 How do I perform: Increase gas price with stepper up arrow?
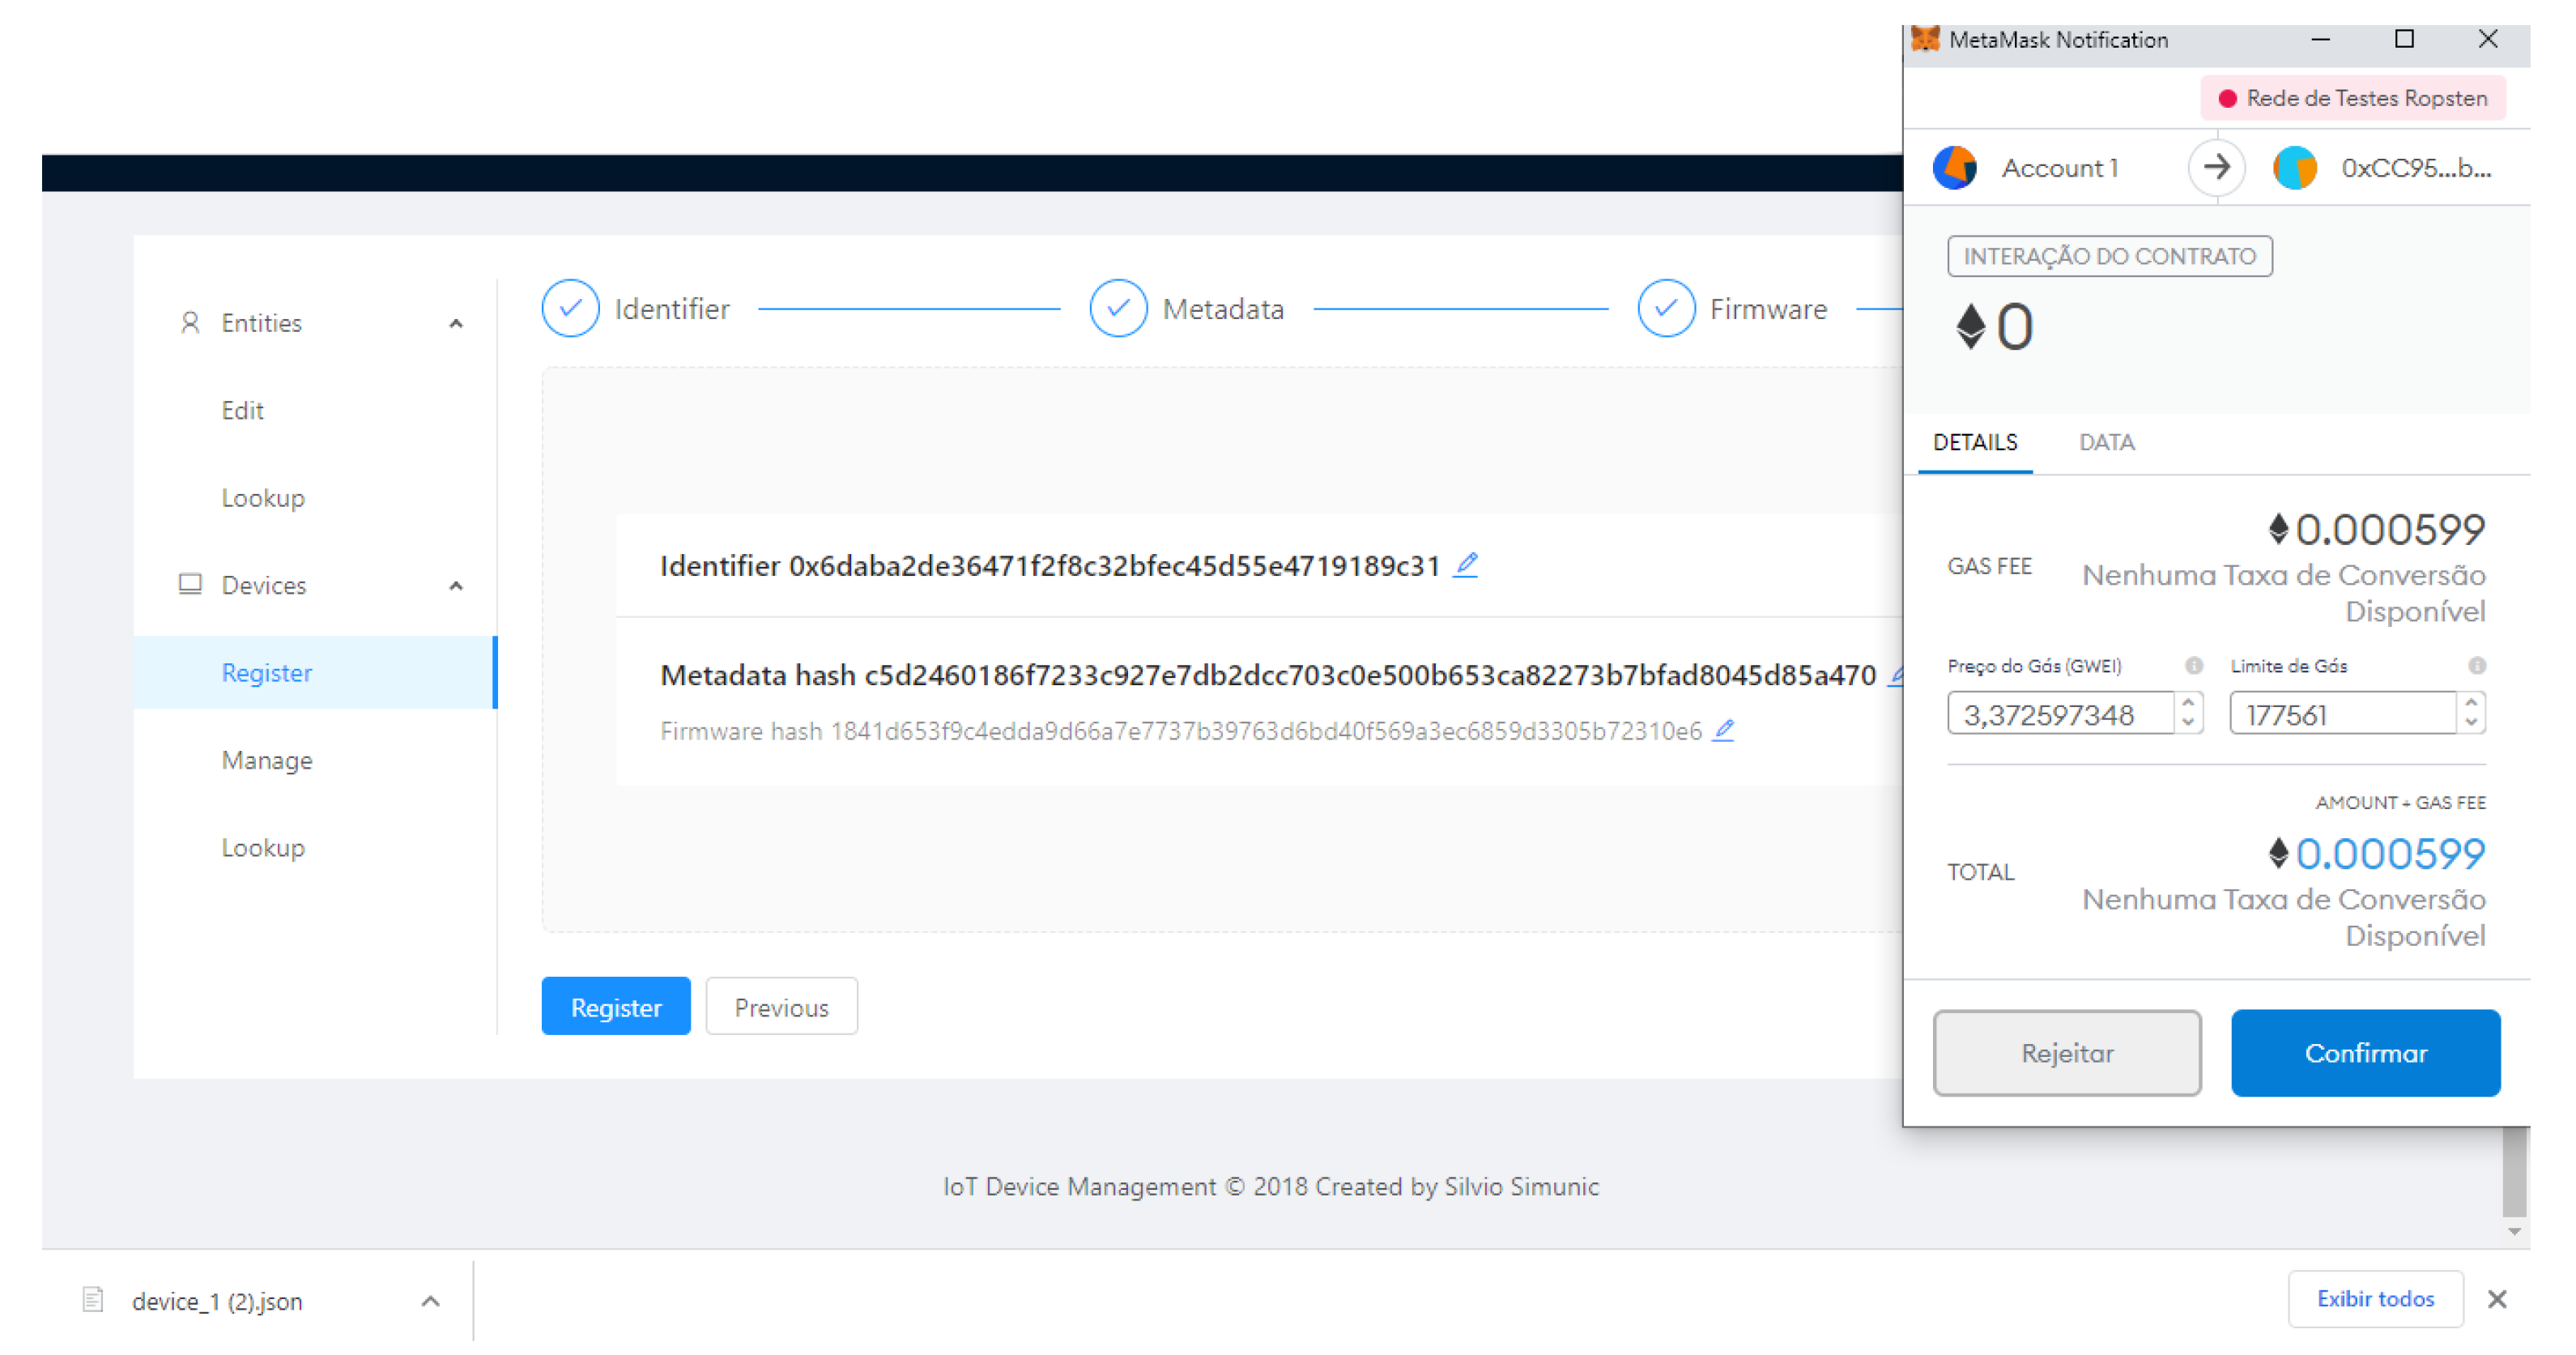[2188, 703]
